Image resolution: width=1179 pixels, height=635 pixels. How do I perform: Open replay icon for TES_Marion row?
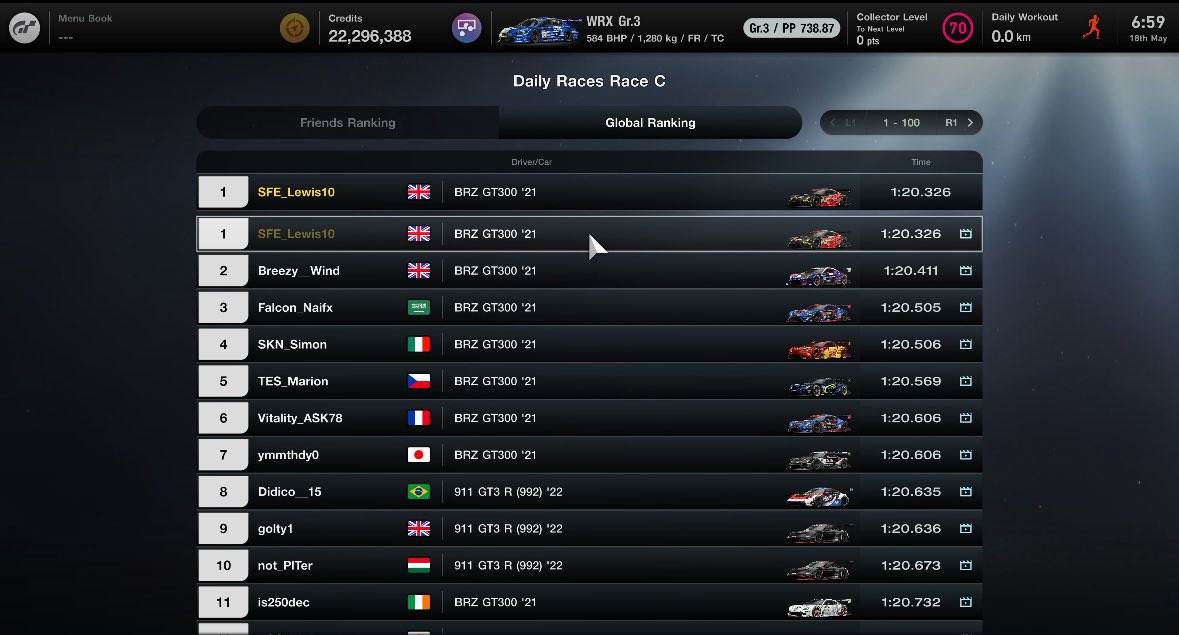[x=965, y=381]
